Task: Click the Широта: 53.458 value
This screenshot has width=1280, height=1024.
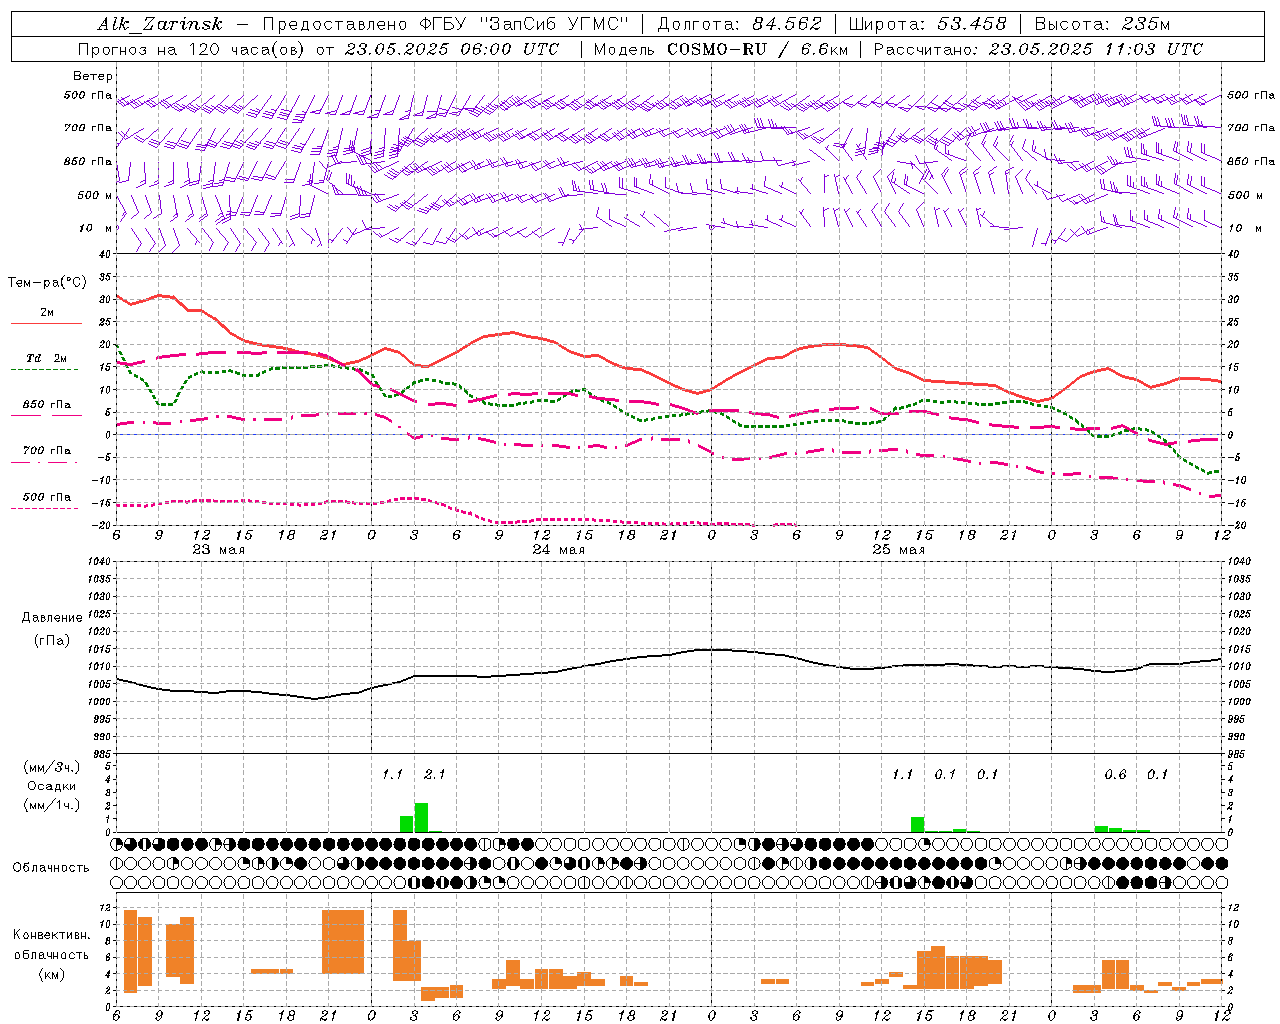Action: tap(927, 24)
